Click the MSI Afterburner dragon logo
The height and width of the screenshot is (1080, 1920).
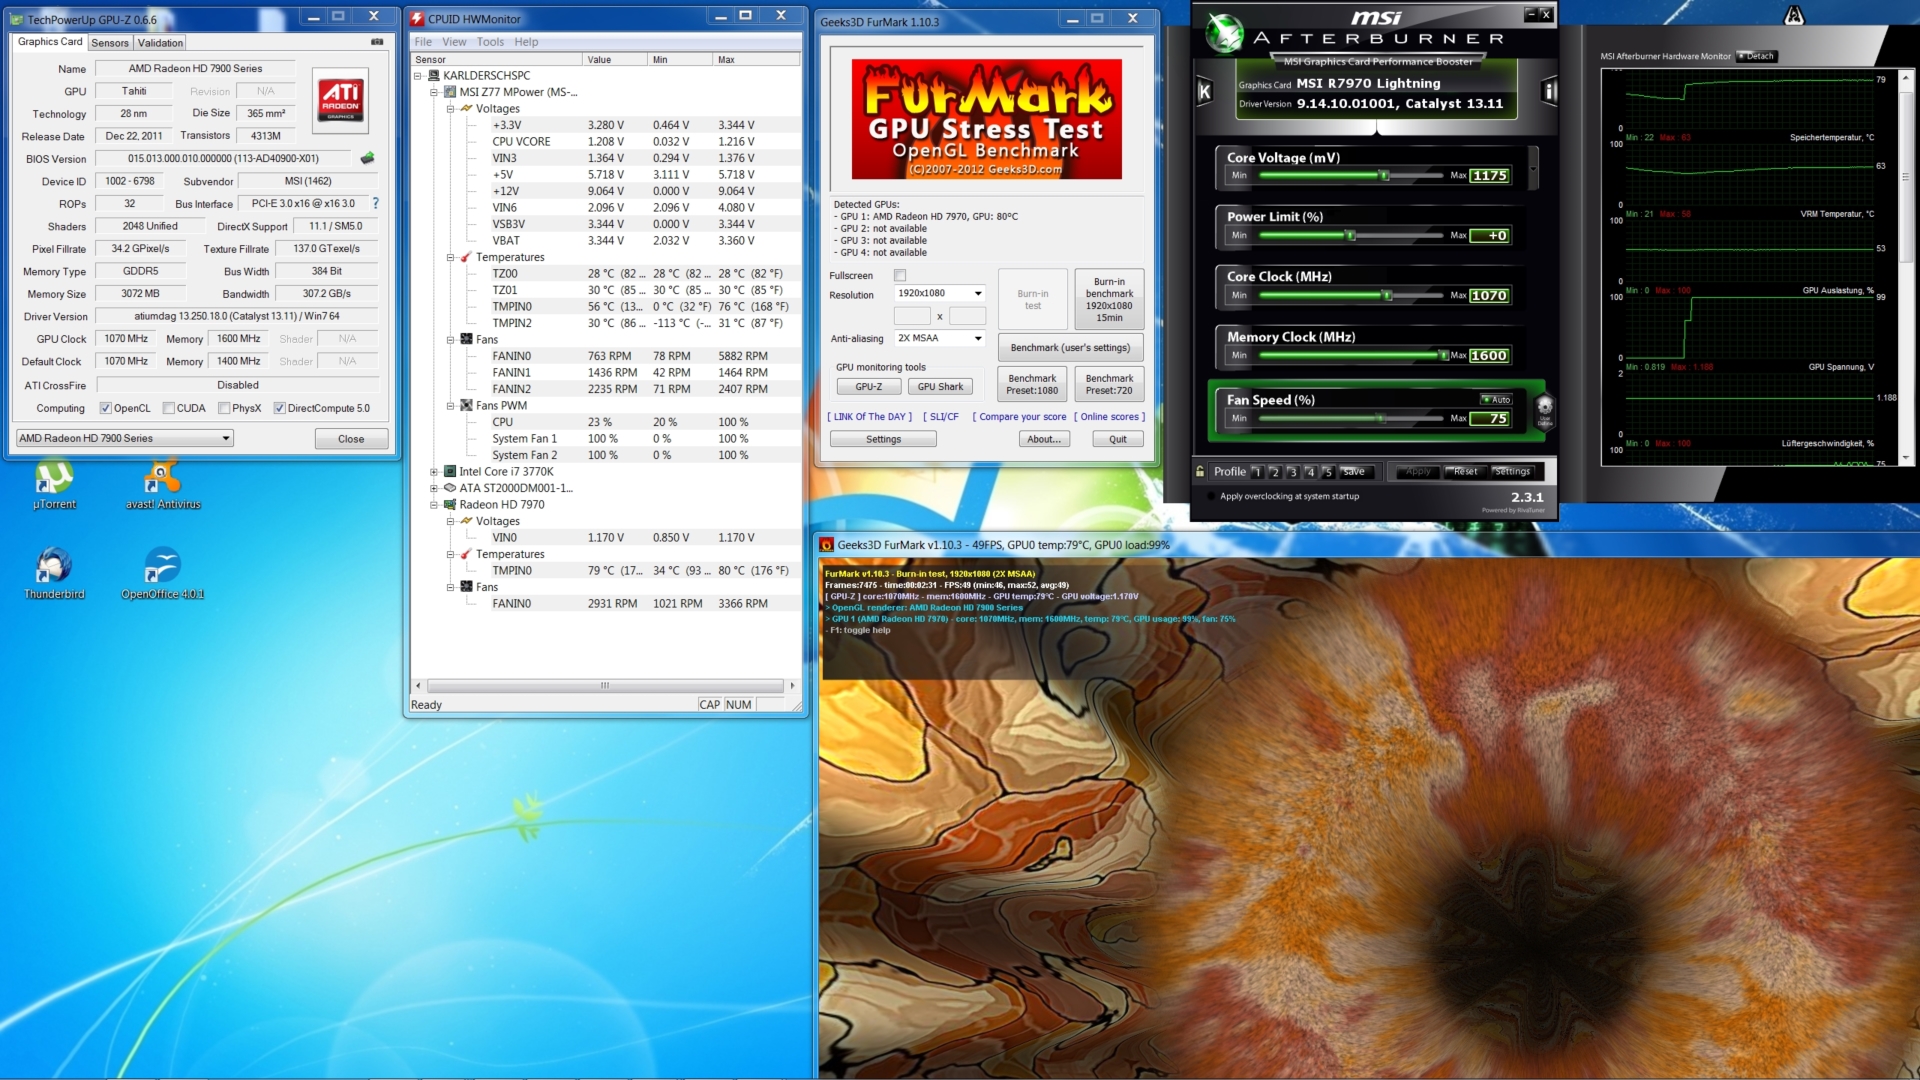(1223, 33)
